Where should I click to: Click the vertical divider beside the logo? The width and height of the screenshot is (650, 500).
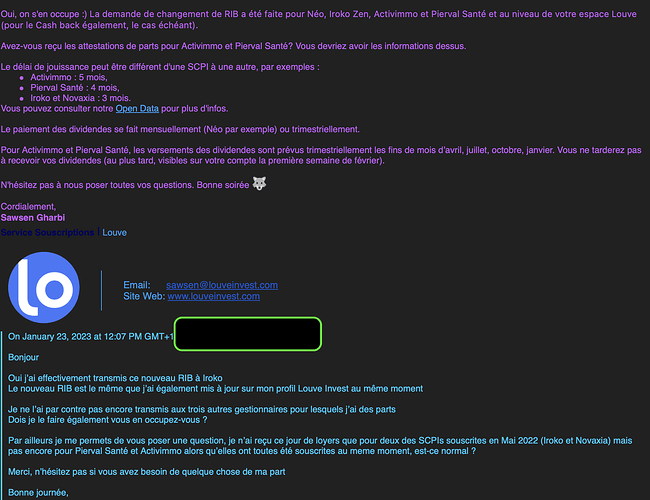coord(102,290)
